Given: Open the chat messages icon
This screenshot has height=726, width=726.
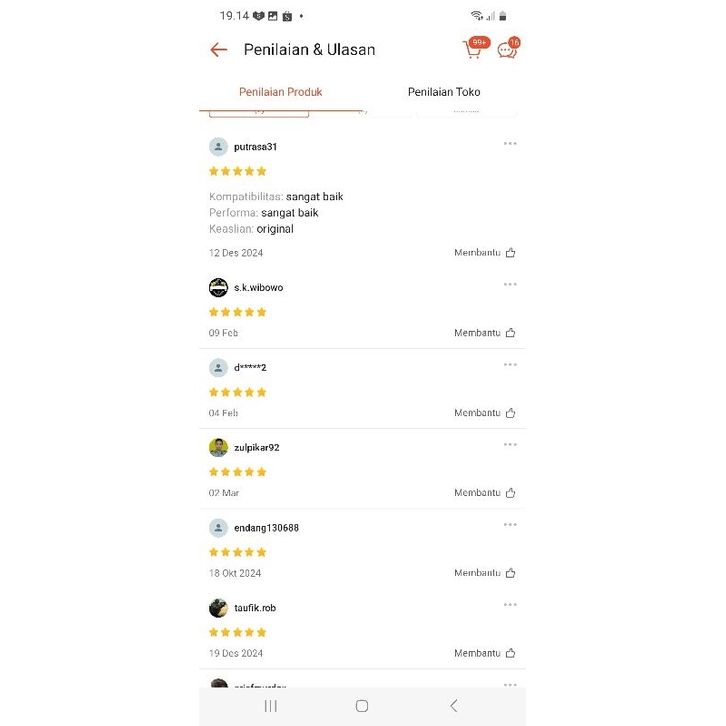Looking at the screenshot, I should pos(507,49).
